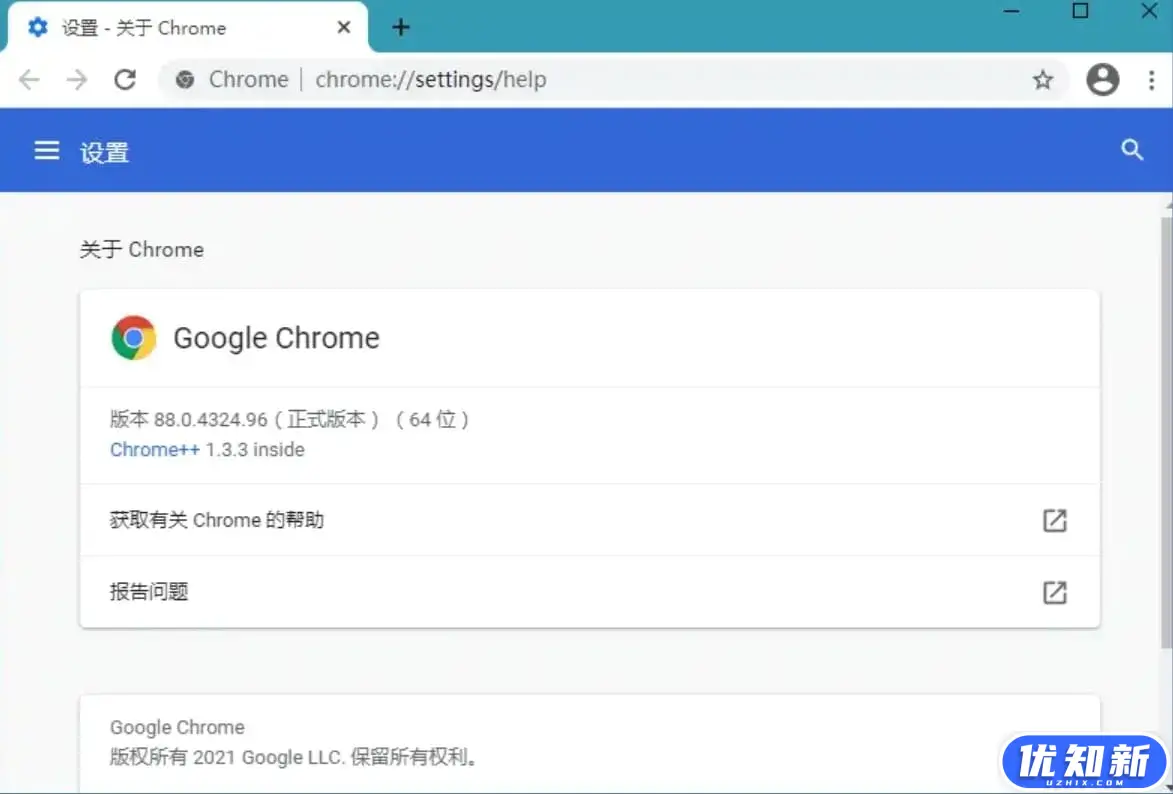Reload the current page

[125, 80]
